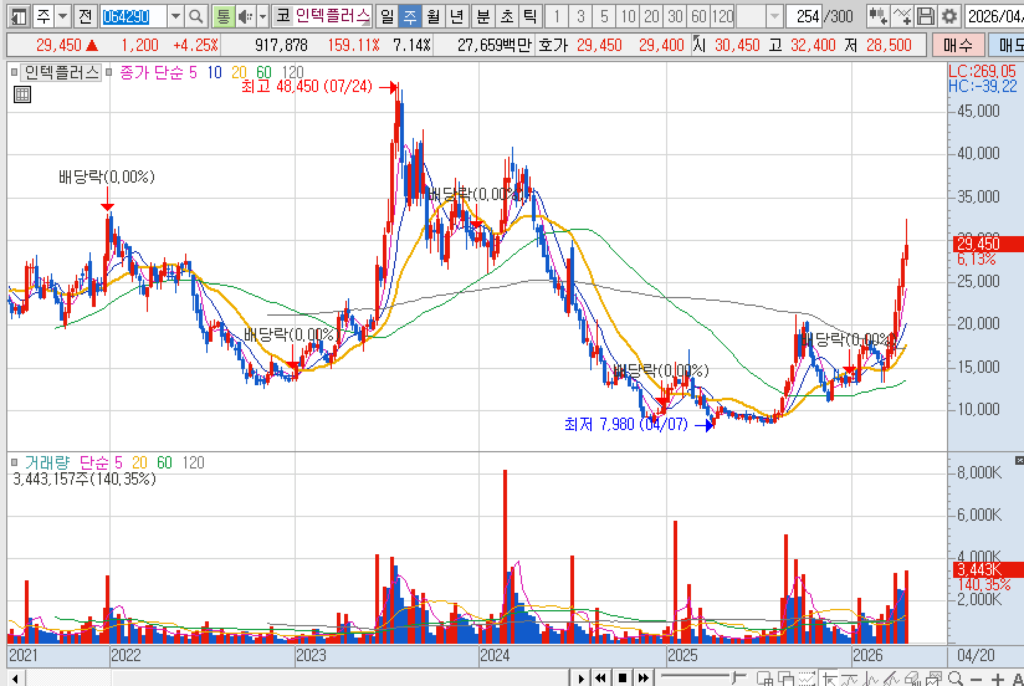
Task: Select the 분 minute period button
Action: click(483, 16)
